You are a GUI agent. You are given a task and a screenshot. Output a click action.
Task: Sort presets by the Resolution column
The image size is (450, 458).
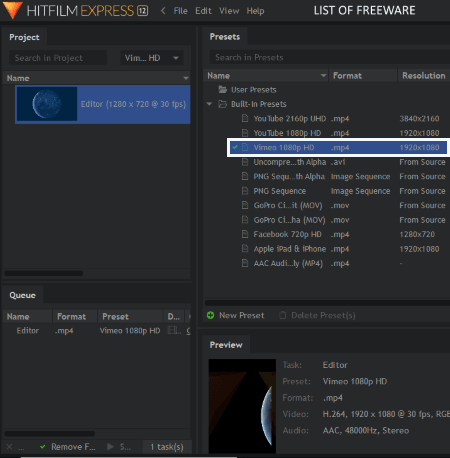pyautogui.click(x=424, y=76)
